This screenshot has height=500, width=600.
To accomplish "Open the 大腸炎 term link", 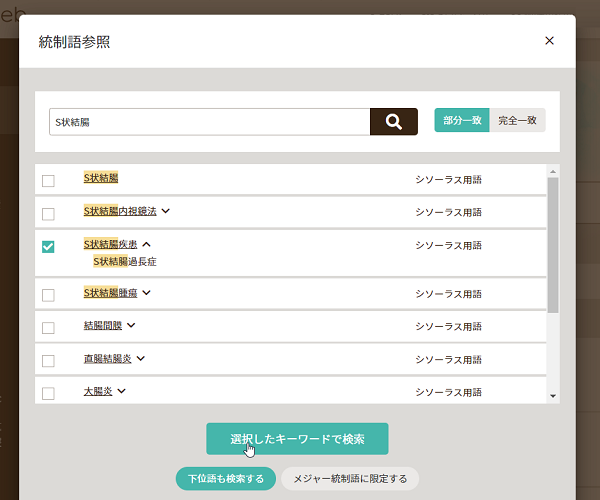I will click(98, 391).
